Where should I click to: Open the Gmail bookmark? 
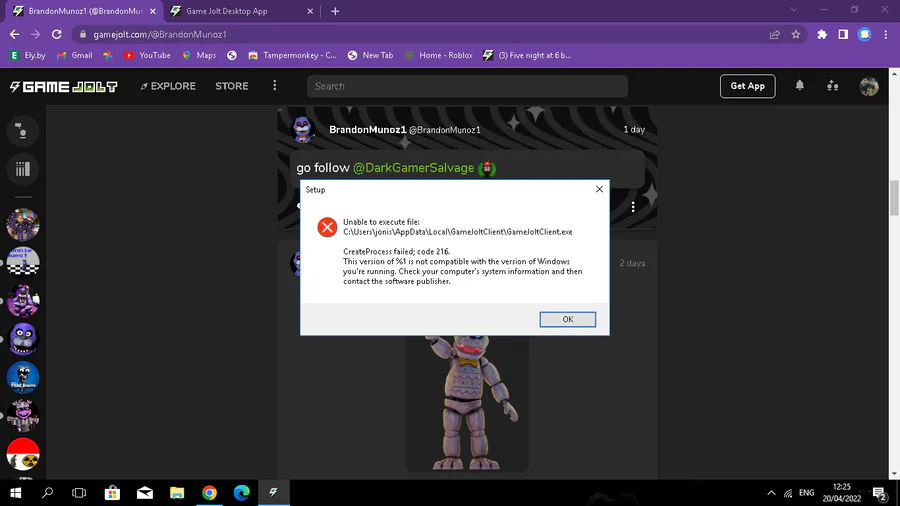click(75, 55)
